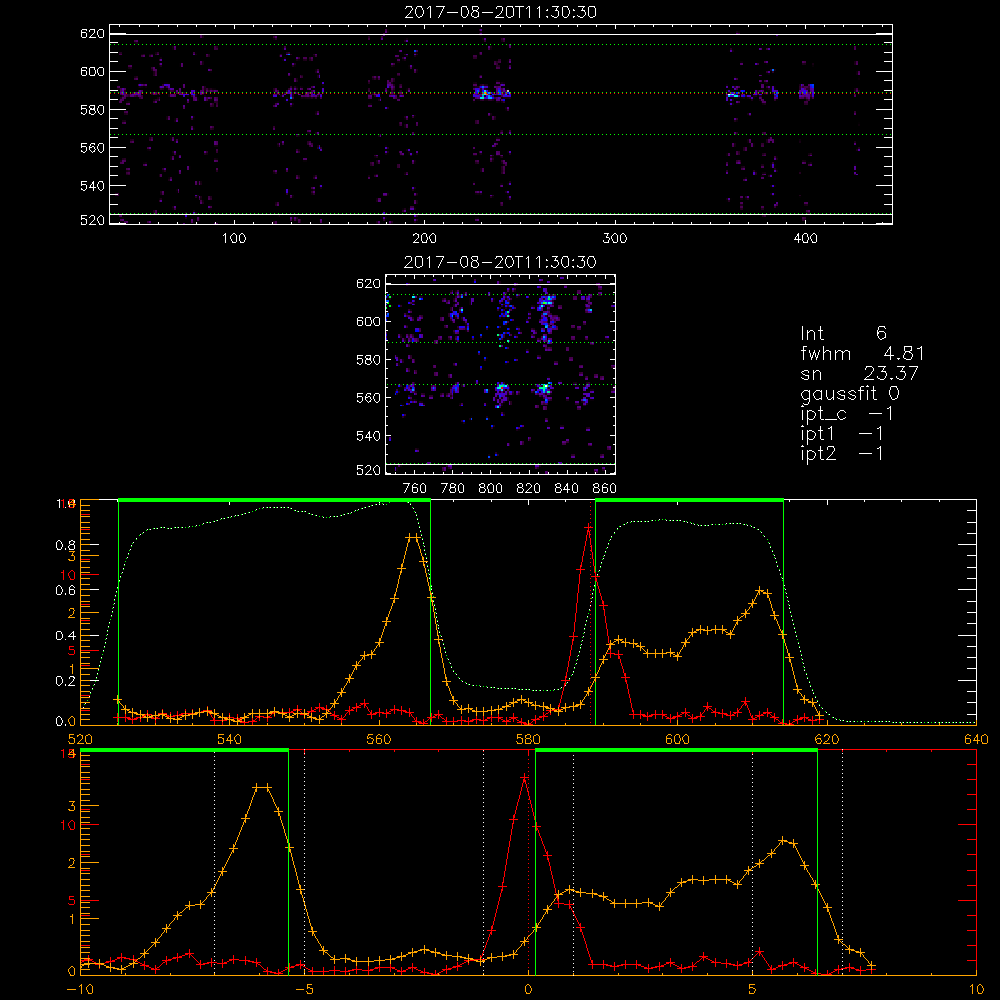Click the red curve peak in the 520–640 plot
This screenshot has width=1000, height=1000.
588,527
